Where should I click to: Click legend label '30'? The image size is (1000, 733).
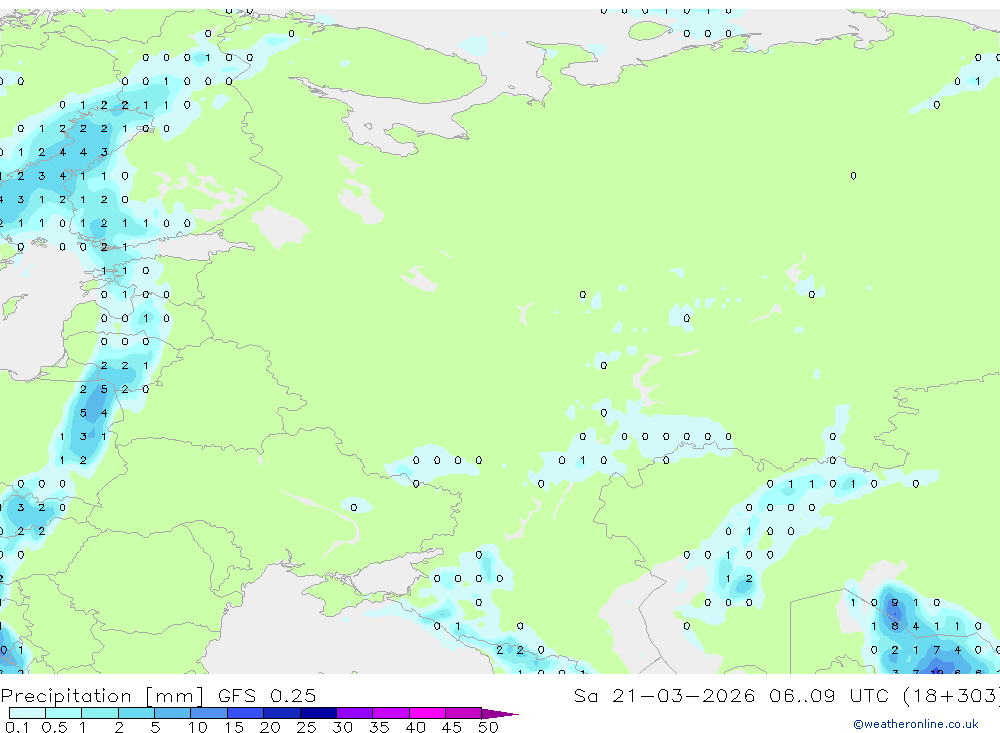coord(342,727)
